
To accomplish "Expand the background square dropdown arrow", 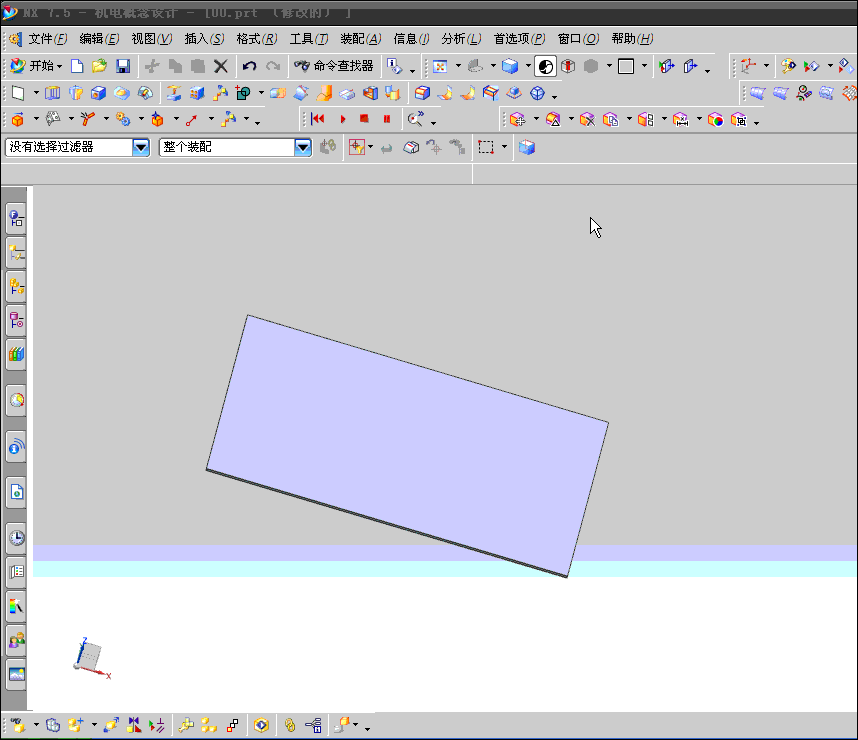I will pyautogui.click(x=644, y=66).
